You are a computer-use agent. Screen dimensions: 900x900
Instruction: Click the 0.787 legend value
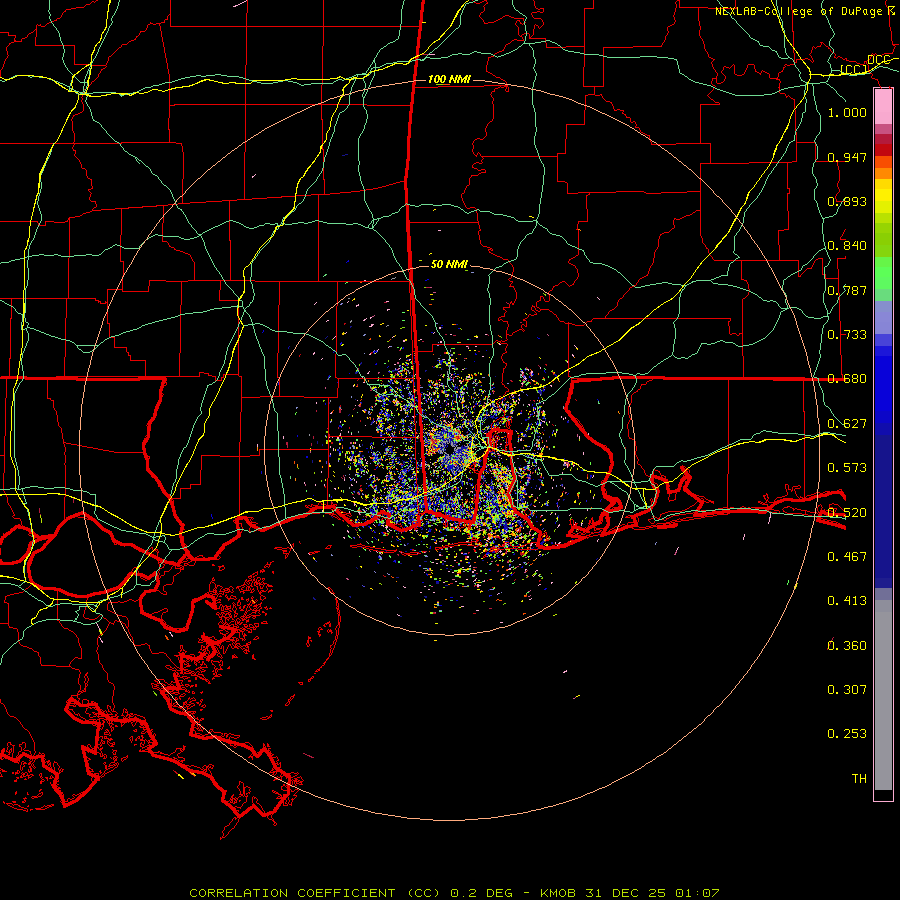pyautogui.click(x=847, y=290)
